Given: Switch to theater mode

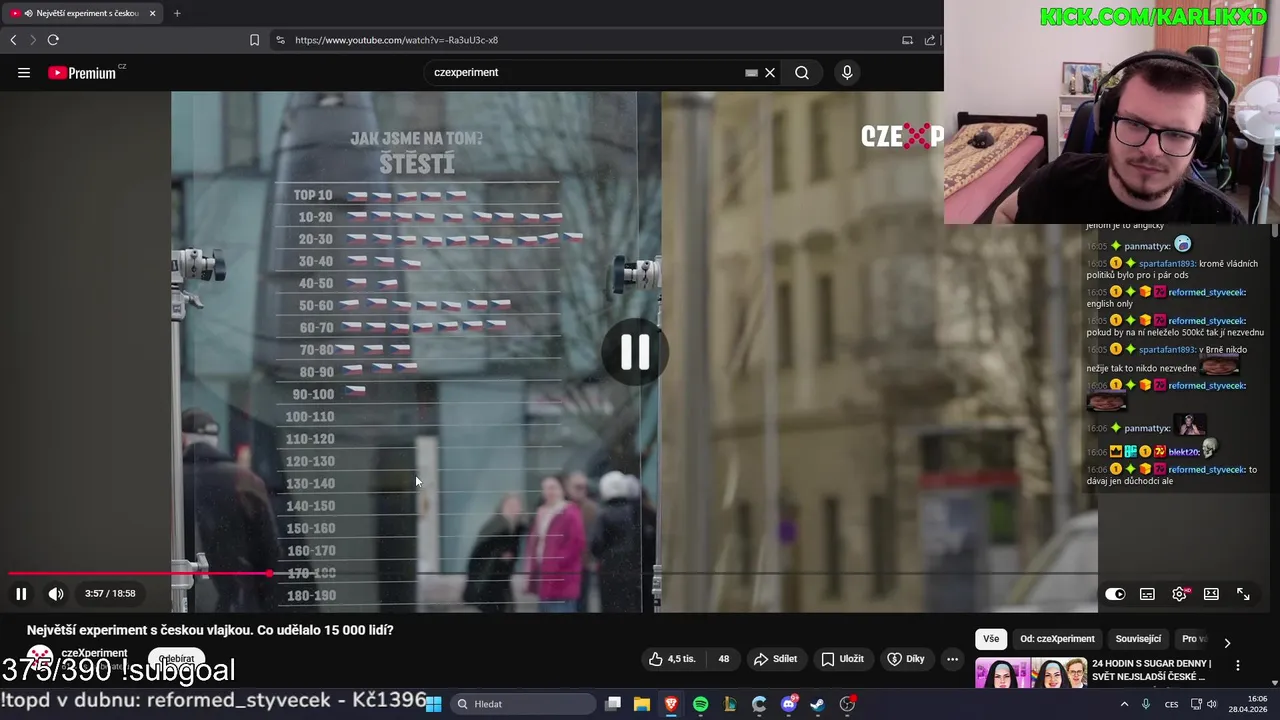Looking at the screenshot, I should coord(1211,594).
